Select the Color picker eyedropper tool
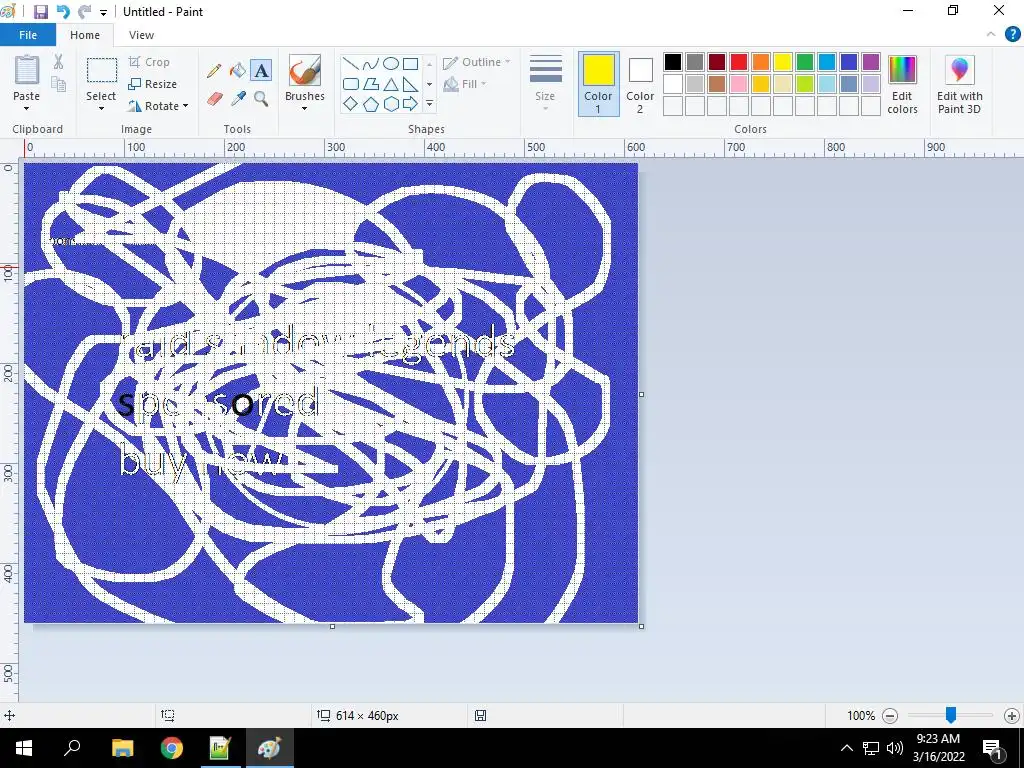Image resolution: width=1024 pixels, height=768 pixels. 238,99
